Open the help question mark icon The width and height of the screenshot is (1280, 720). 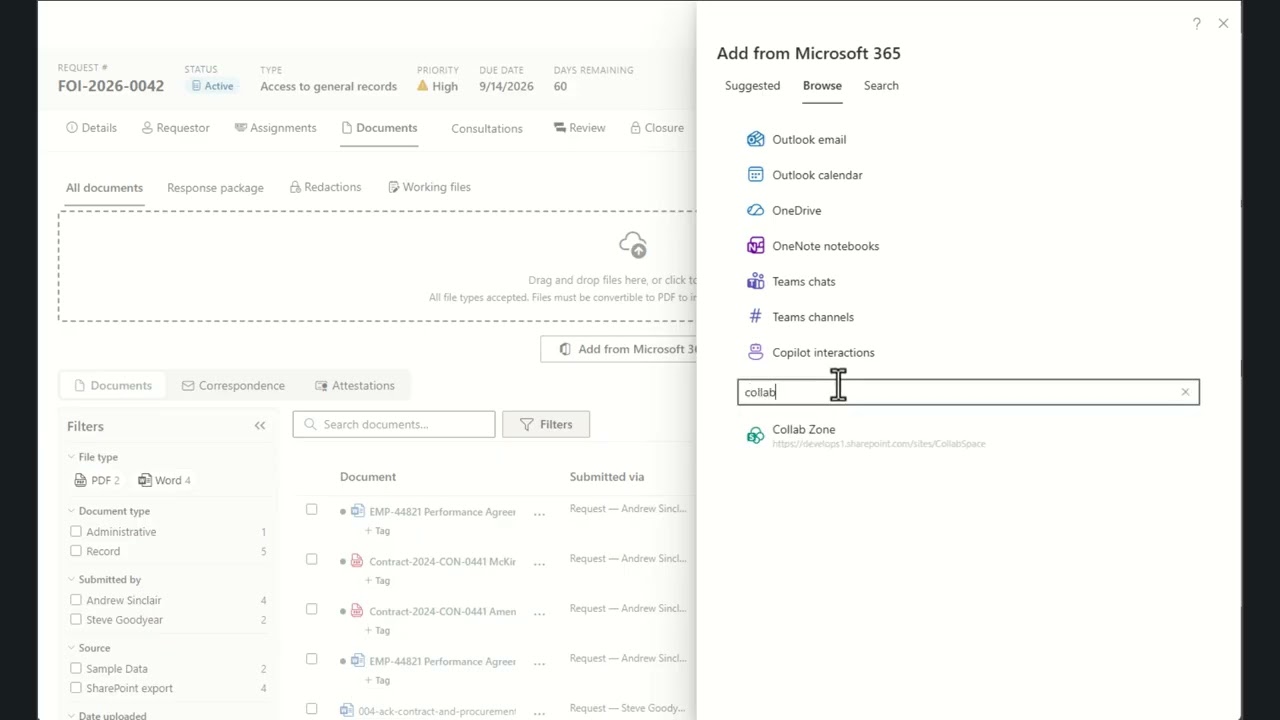[x=1196, y=23]
